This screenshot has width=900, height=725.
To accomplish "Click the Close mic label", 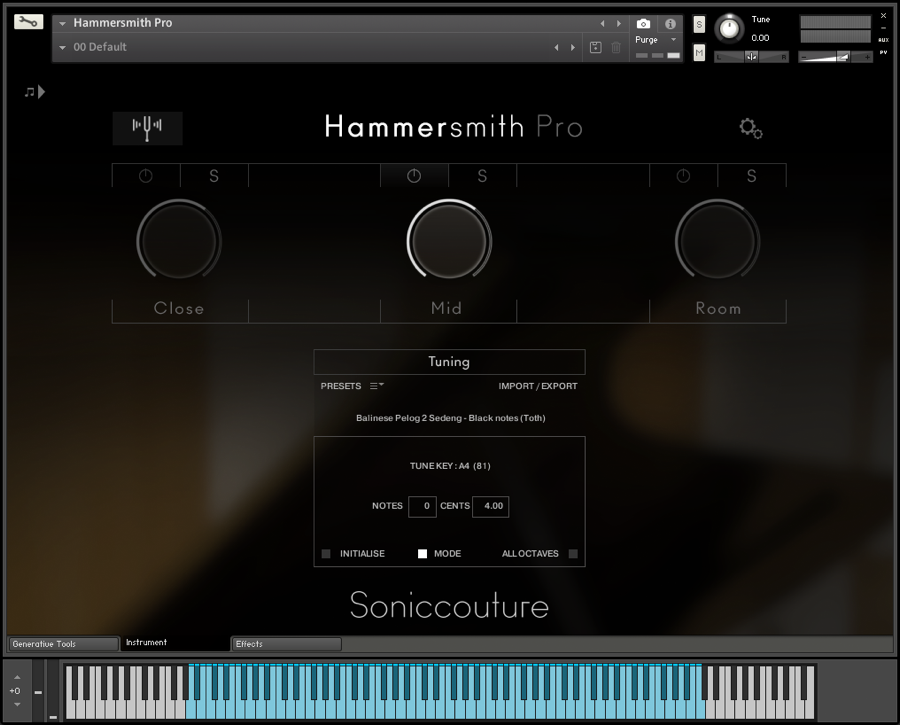I will [179, 308].
